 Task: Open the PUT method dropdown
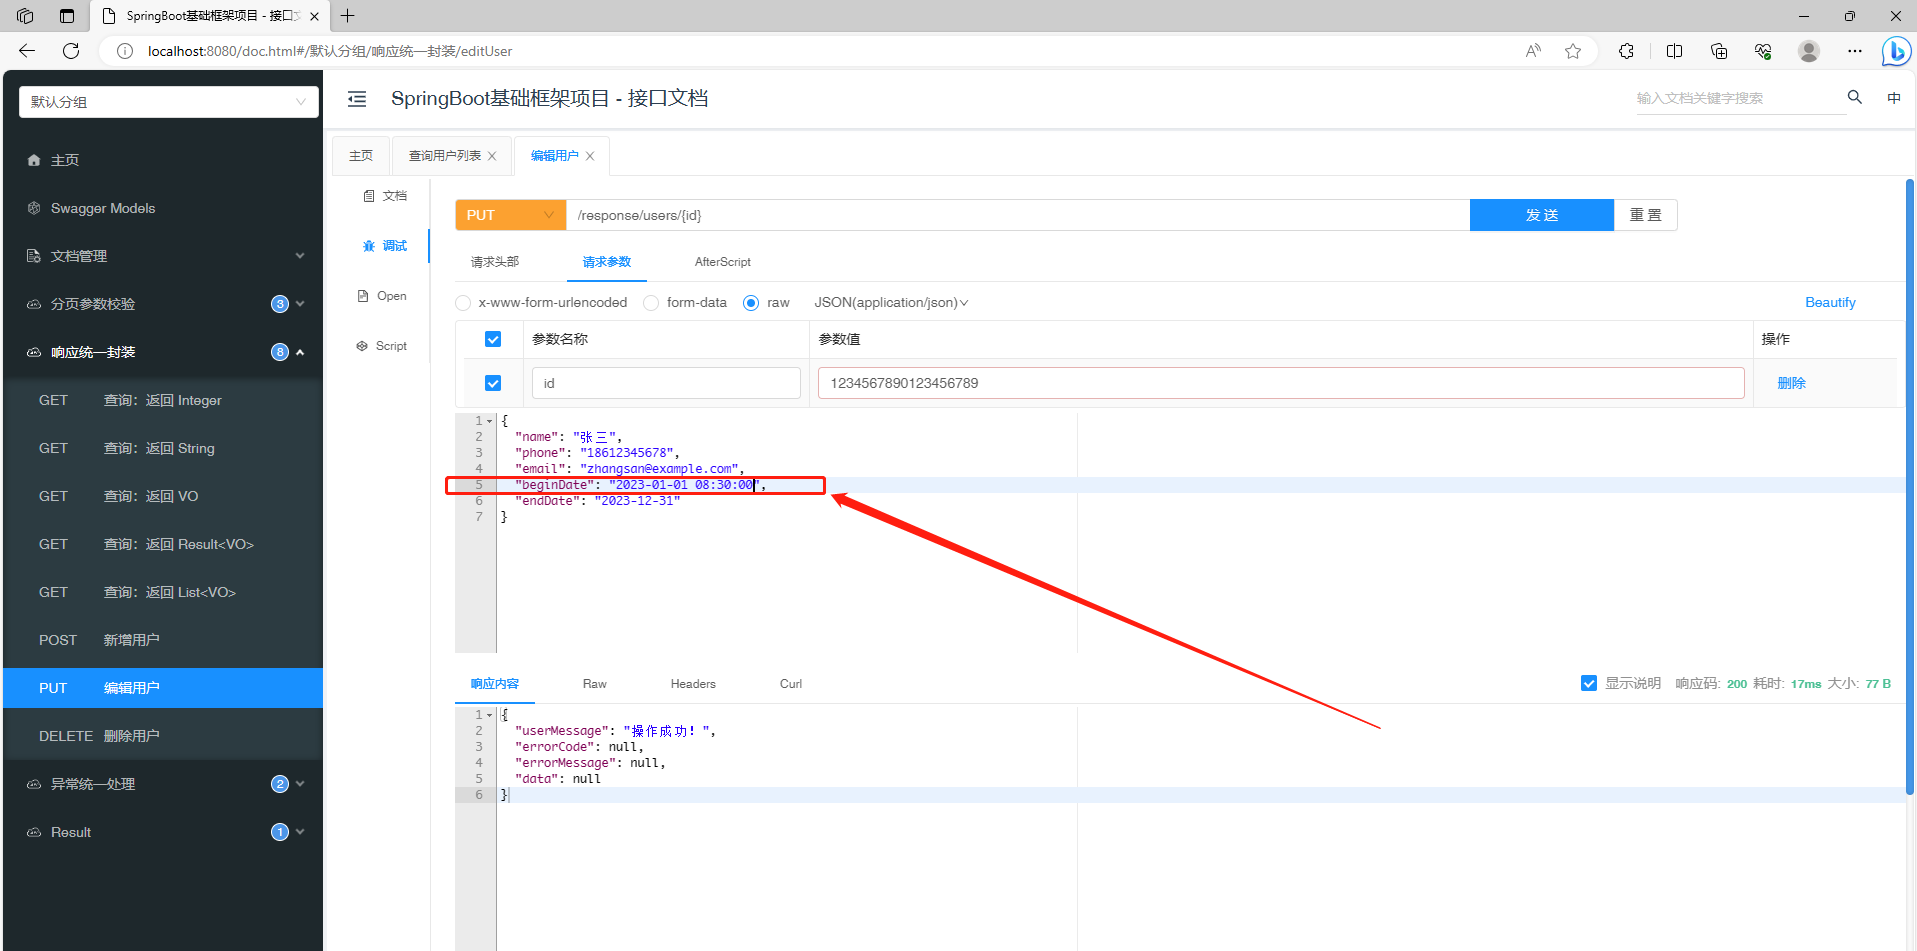[510, 215]
